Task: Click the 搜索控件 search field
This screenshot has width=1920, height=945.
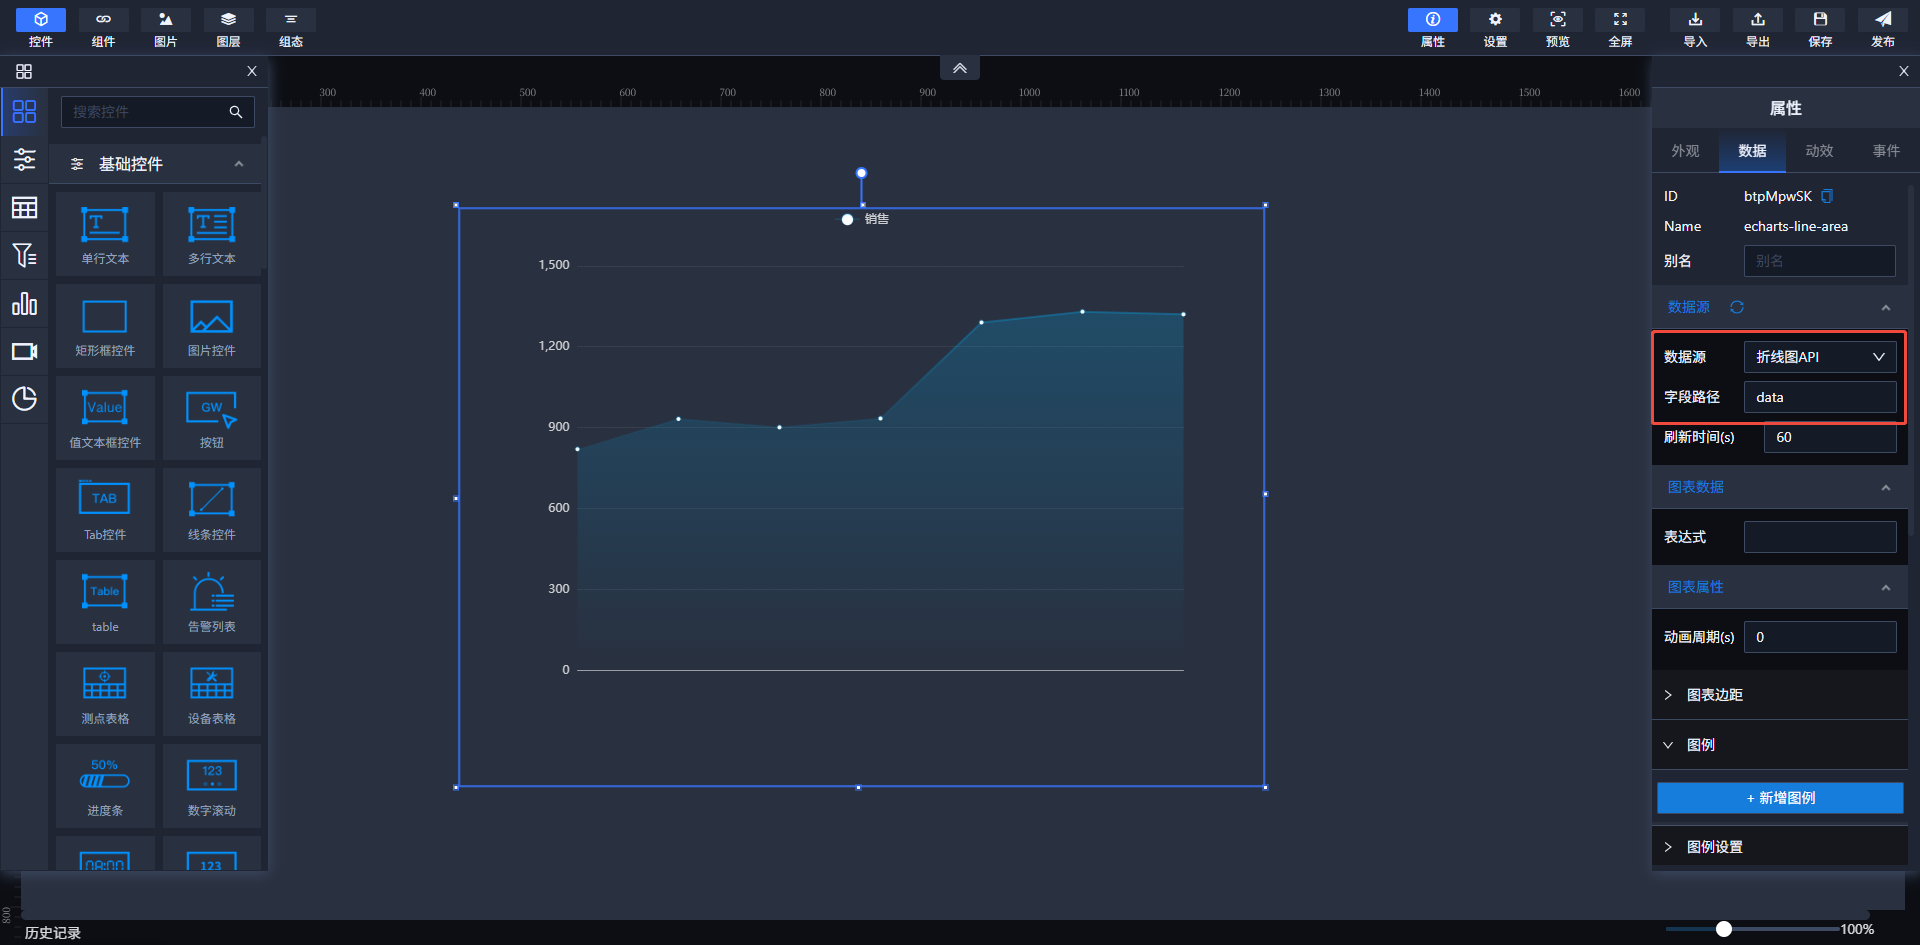Action: (x=145, y=112)
